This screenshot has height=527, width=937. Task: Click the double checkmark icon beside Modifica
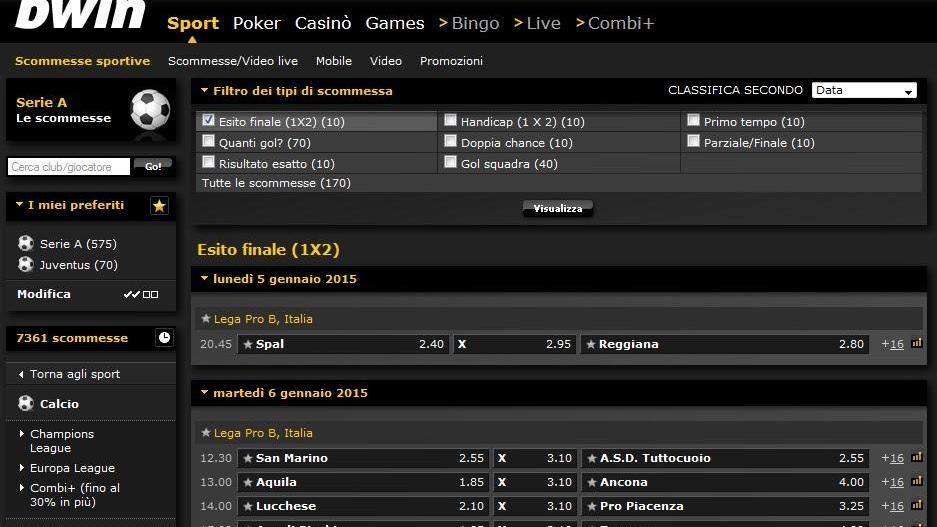pos(131,294)
